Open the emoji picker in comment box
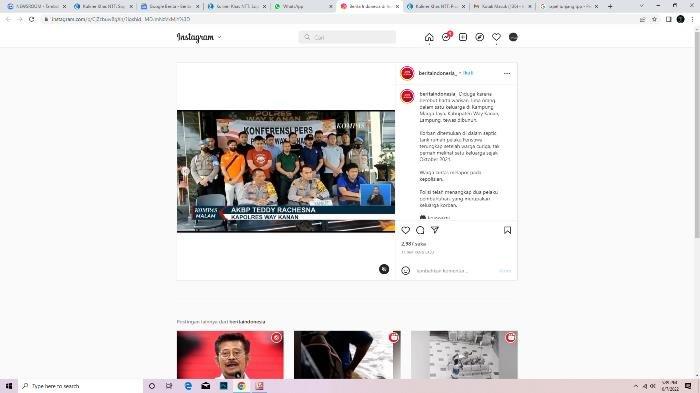This screenshot has height=393, width=700. pos(405,271)
